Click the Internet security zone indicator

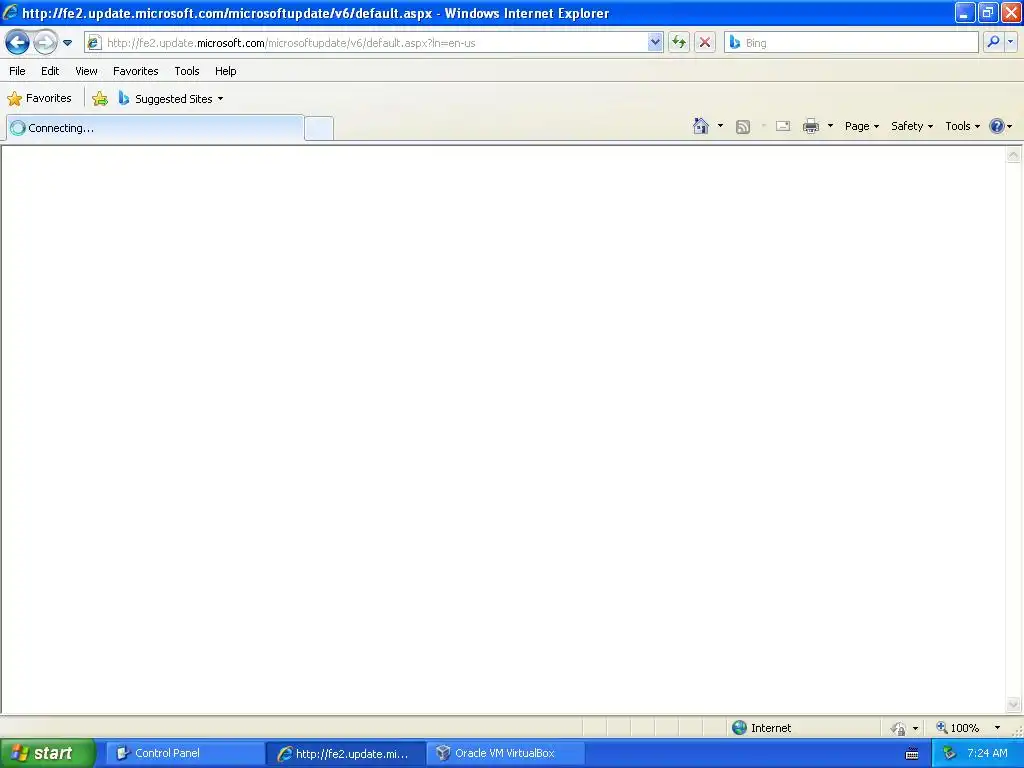pos(761,728)
